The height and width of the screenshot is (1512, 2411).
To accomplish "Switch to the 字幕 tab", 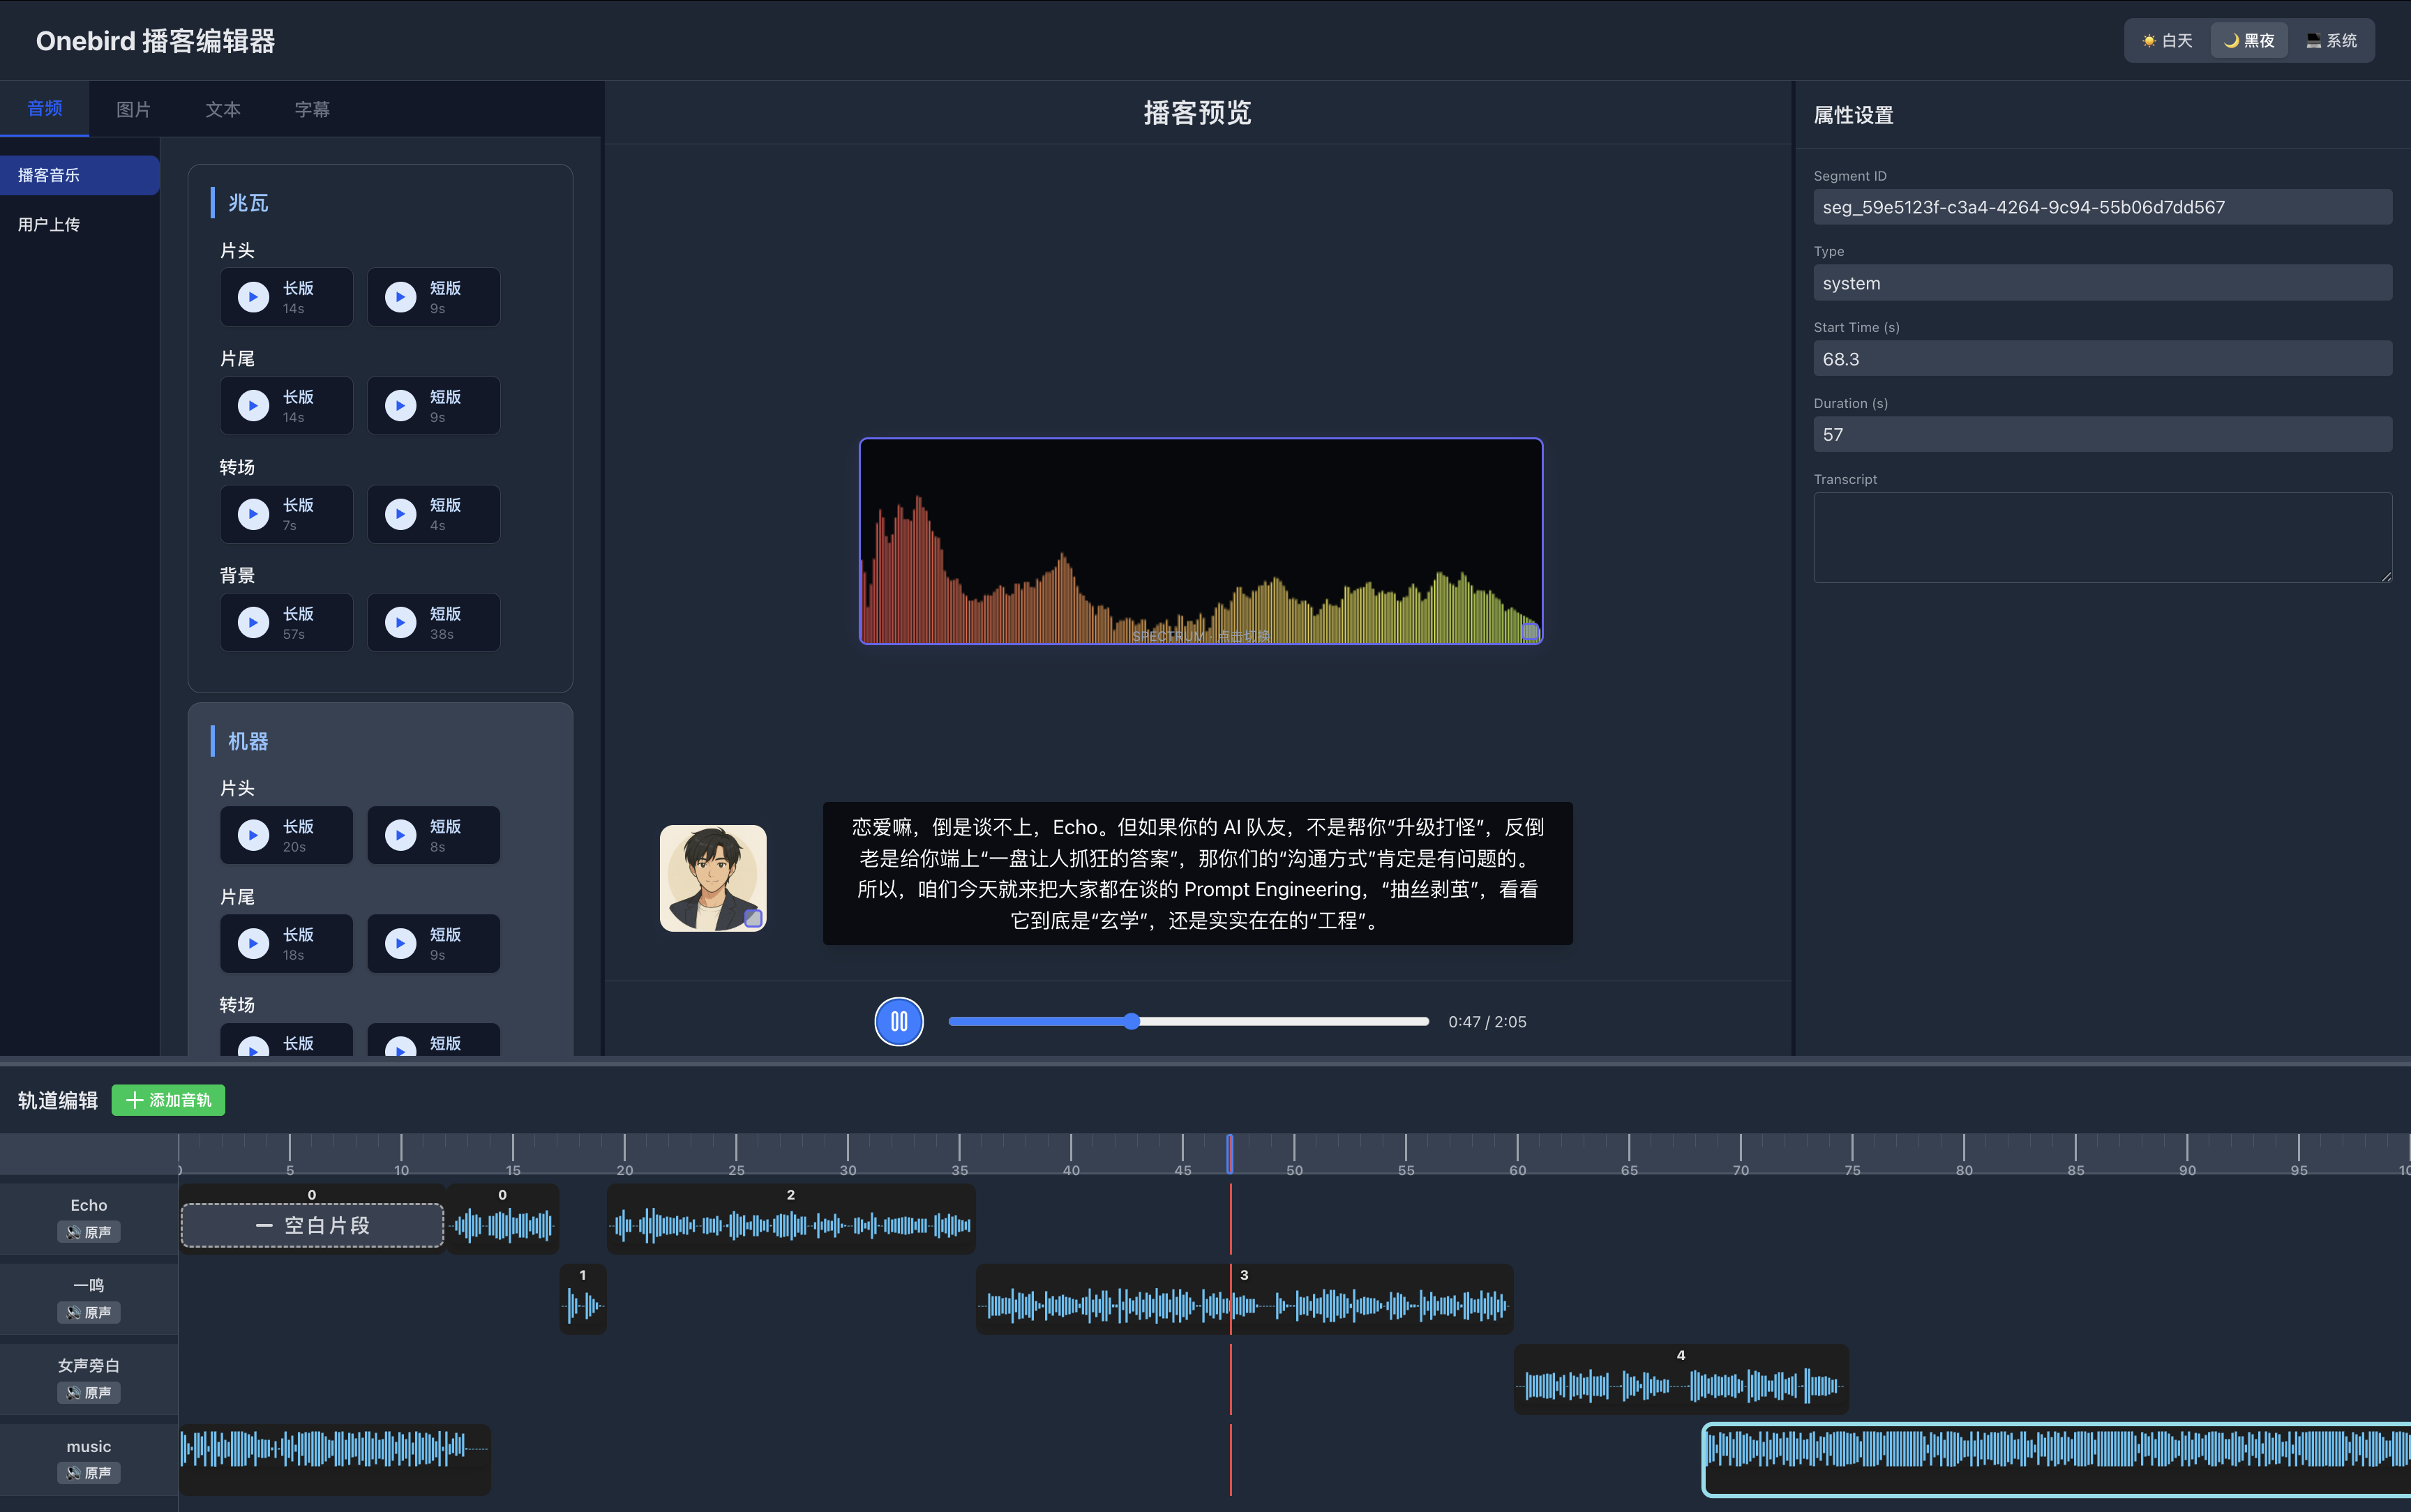I will pos(311,108).
